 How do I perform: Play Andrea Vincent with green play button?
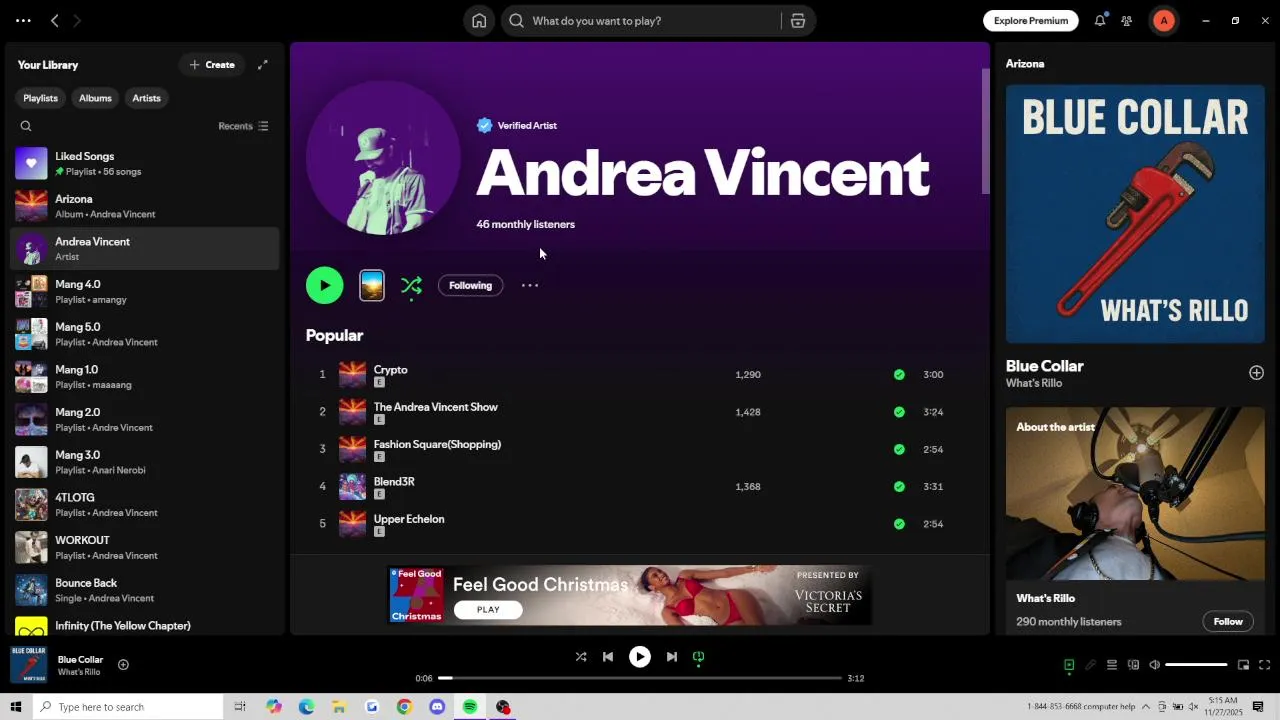pyautogui.click(x=325, y=286)
